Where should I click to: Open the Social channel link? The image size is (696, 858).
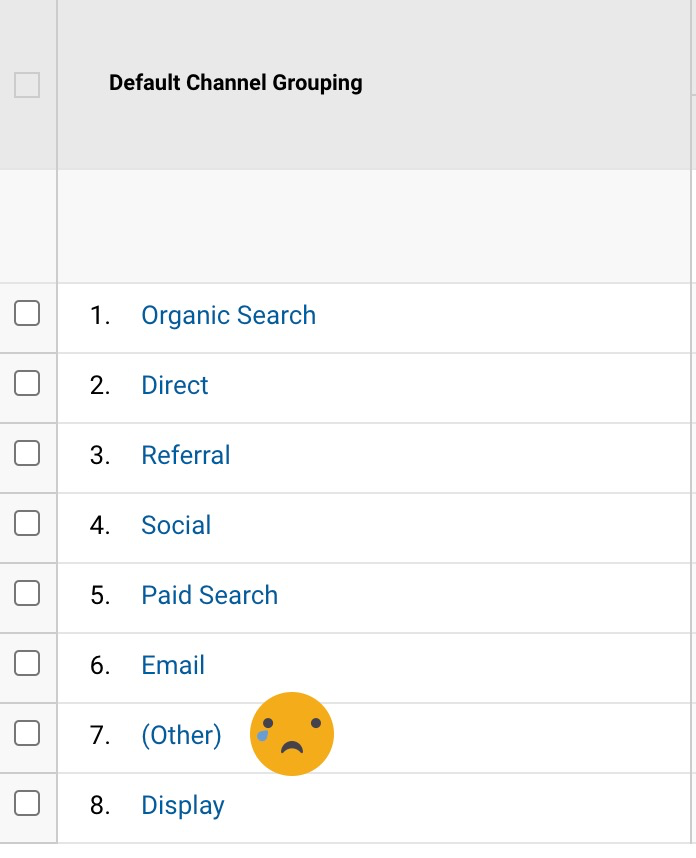[x=176, y=525]
